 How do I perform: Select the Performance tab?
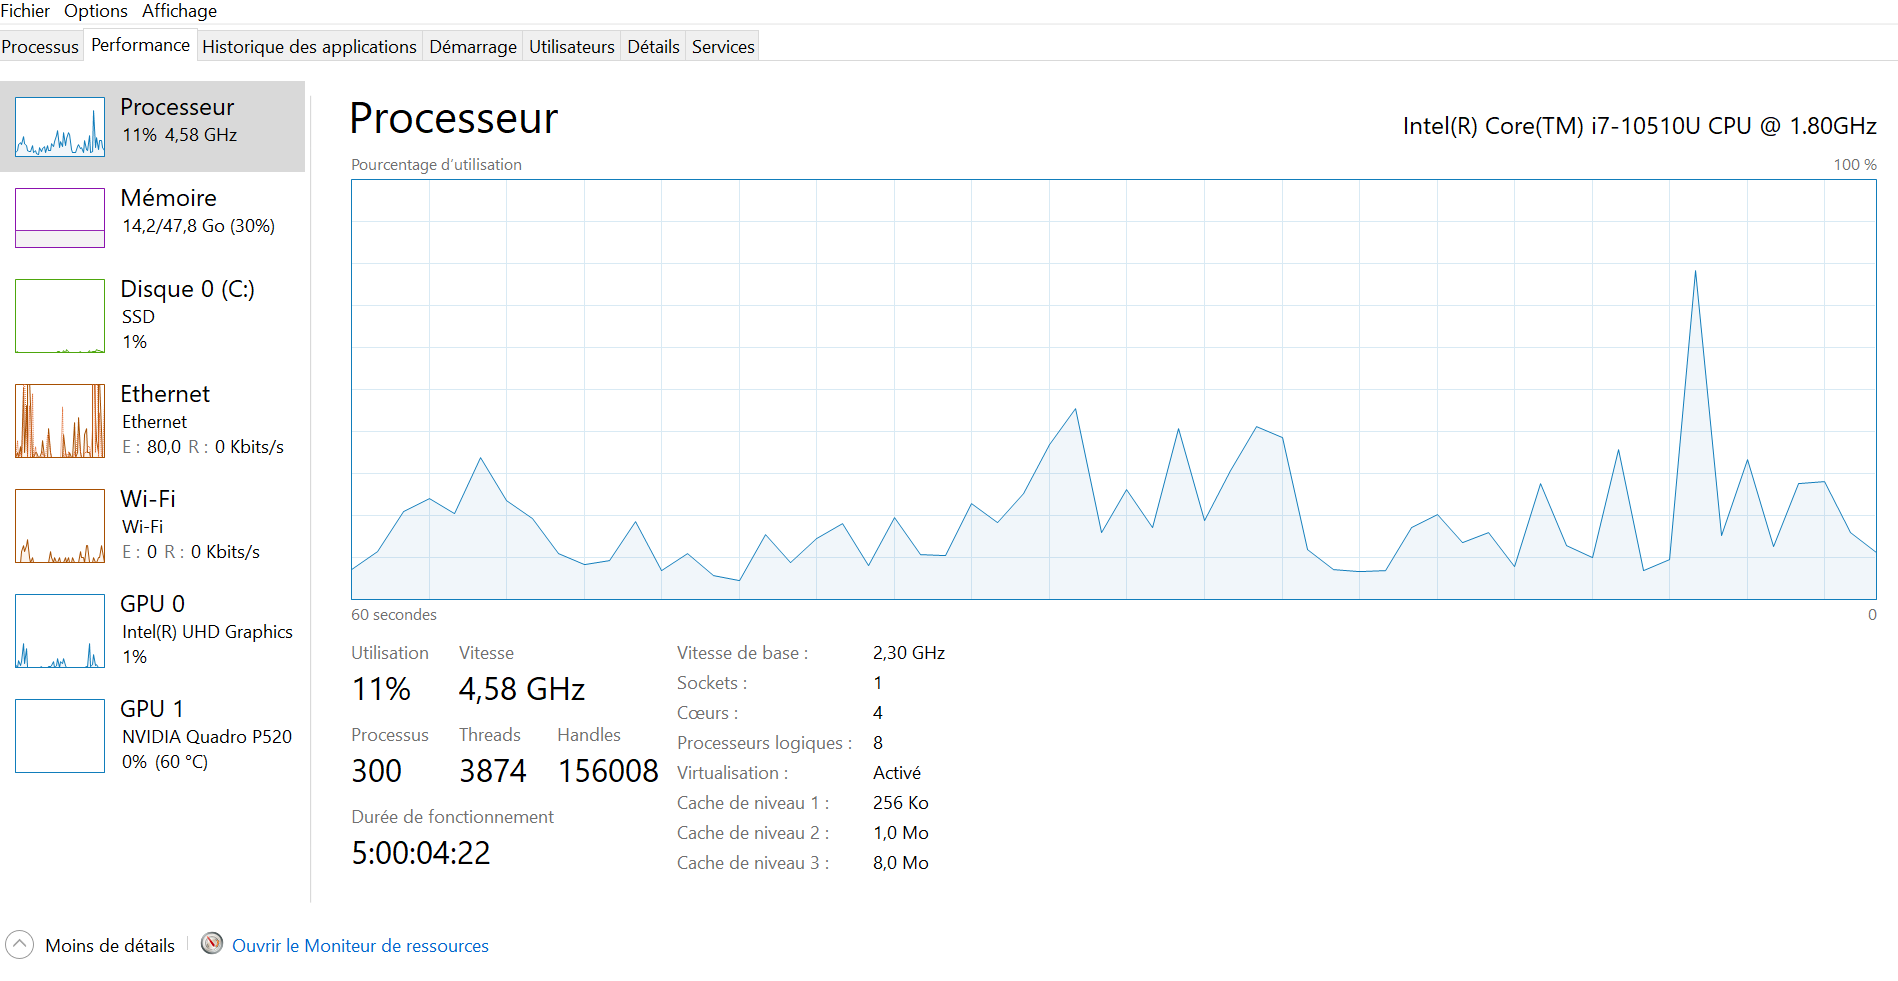140,45
